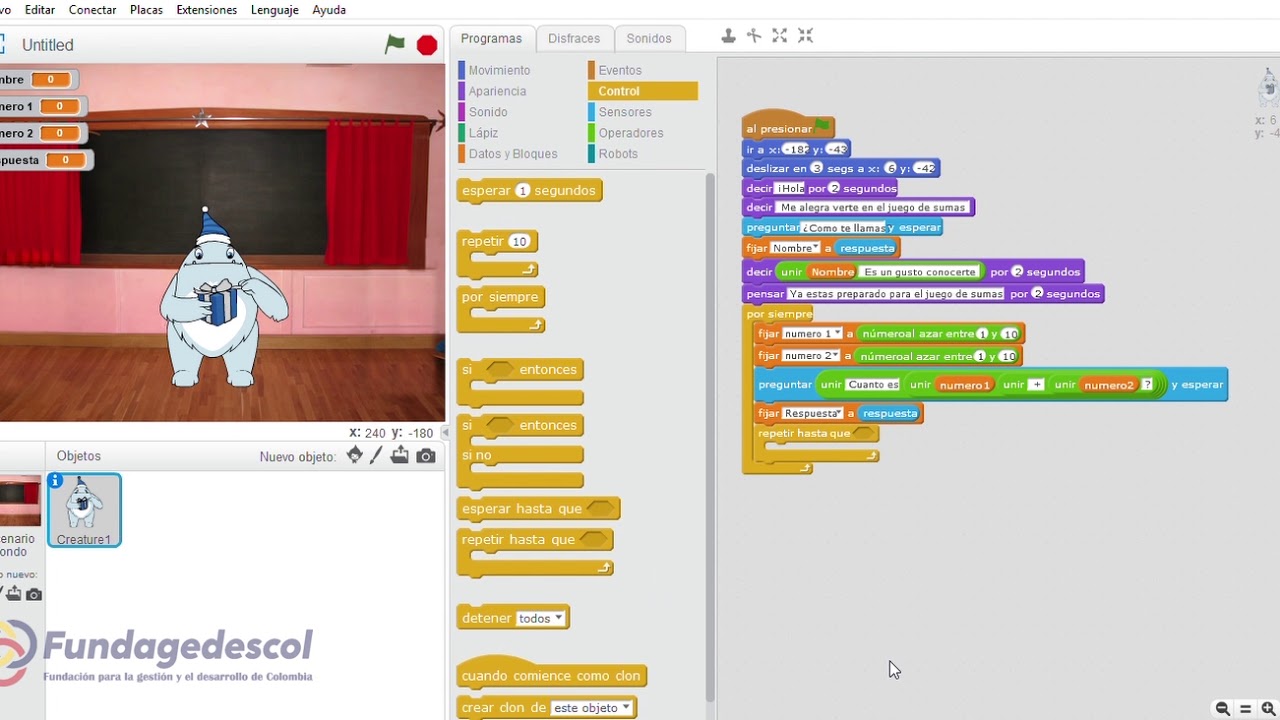Screen dimensions: 1280x720
Task: Switch to the Disfraces tab
Action: [574, 38]
